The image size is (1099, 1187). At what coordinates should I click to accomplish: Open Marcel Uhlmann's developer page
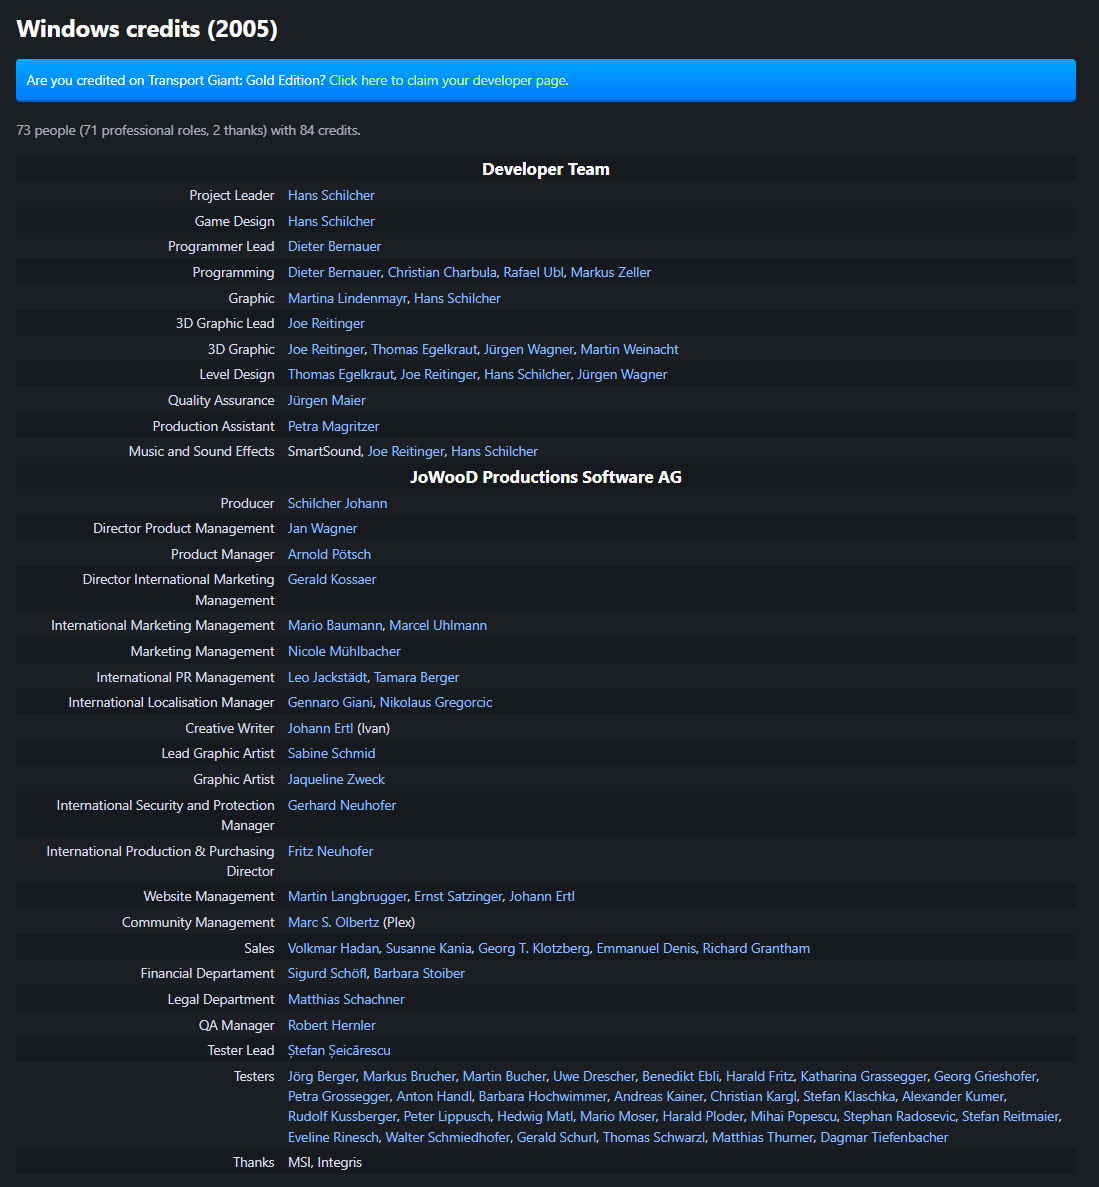[x=437, y=625]
